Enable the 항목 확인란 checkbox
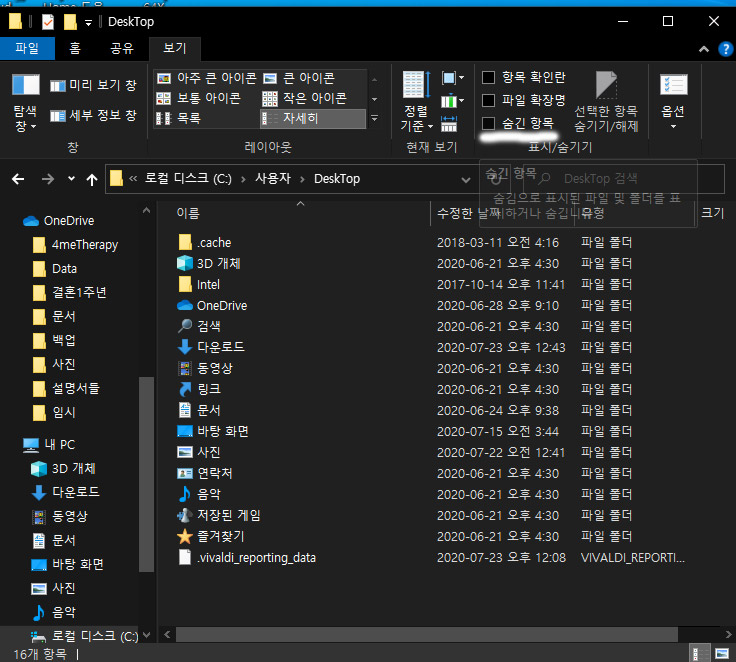This screenshot has width=736, height=662. tap(489, 77)
